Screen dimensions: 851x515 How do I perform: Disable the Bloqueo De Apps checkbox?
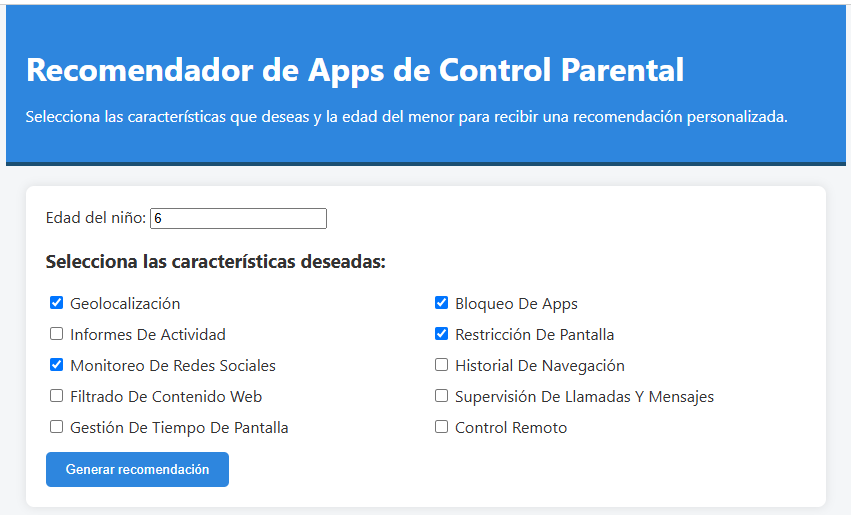click(x=441, y=303)
